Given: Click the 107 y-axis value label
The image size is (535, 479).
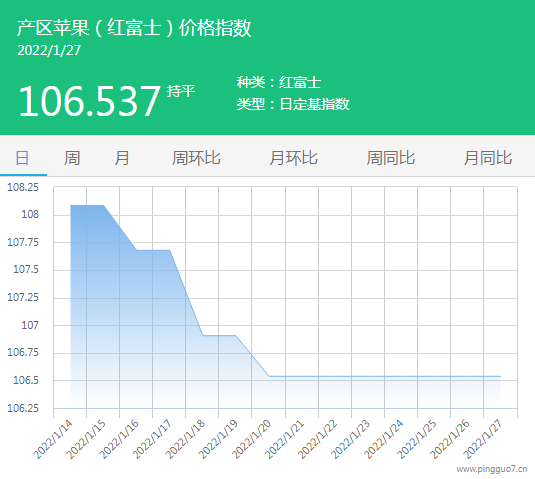Looking at the screenshot, I should click(x=30, y=325).
